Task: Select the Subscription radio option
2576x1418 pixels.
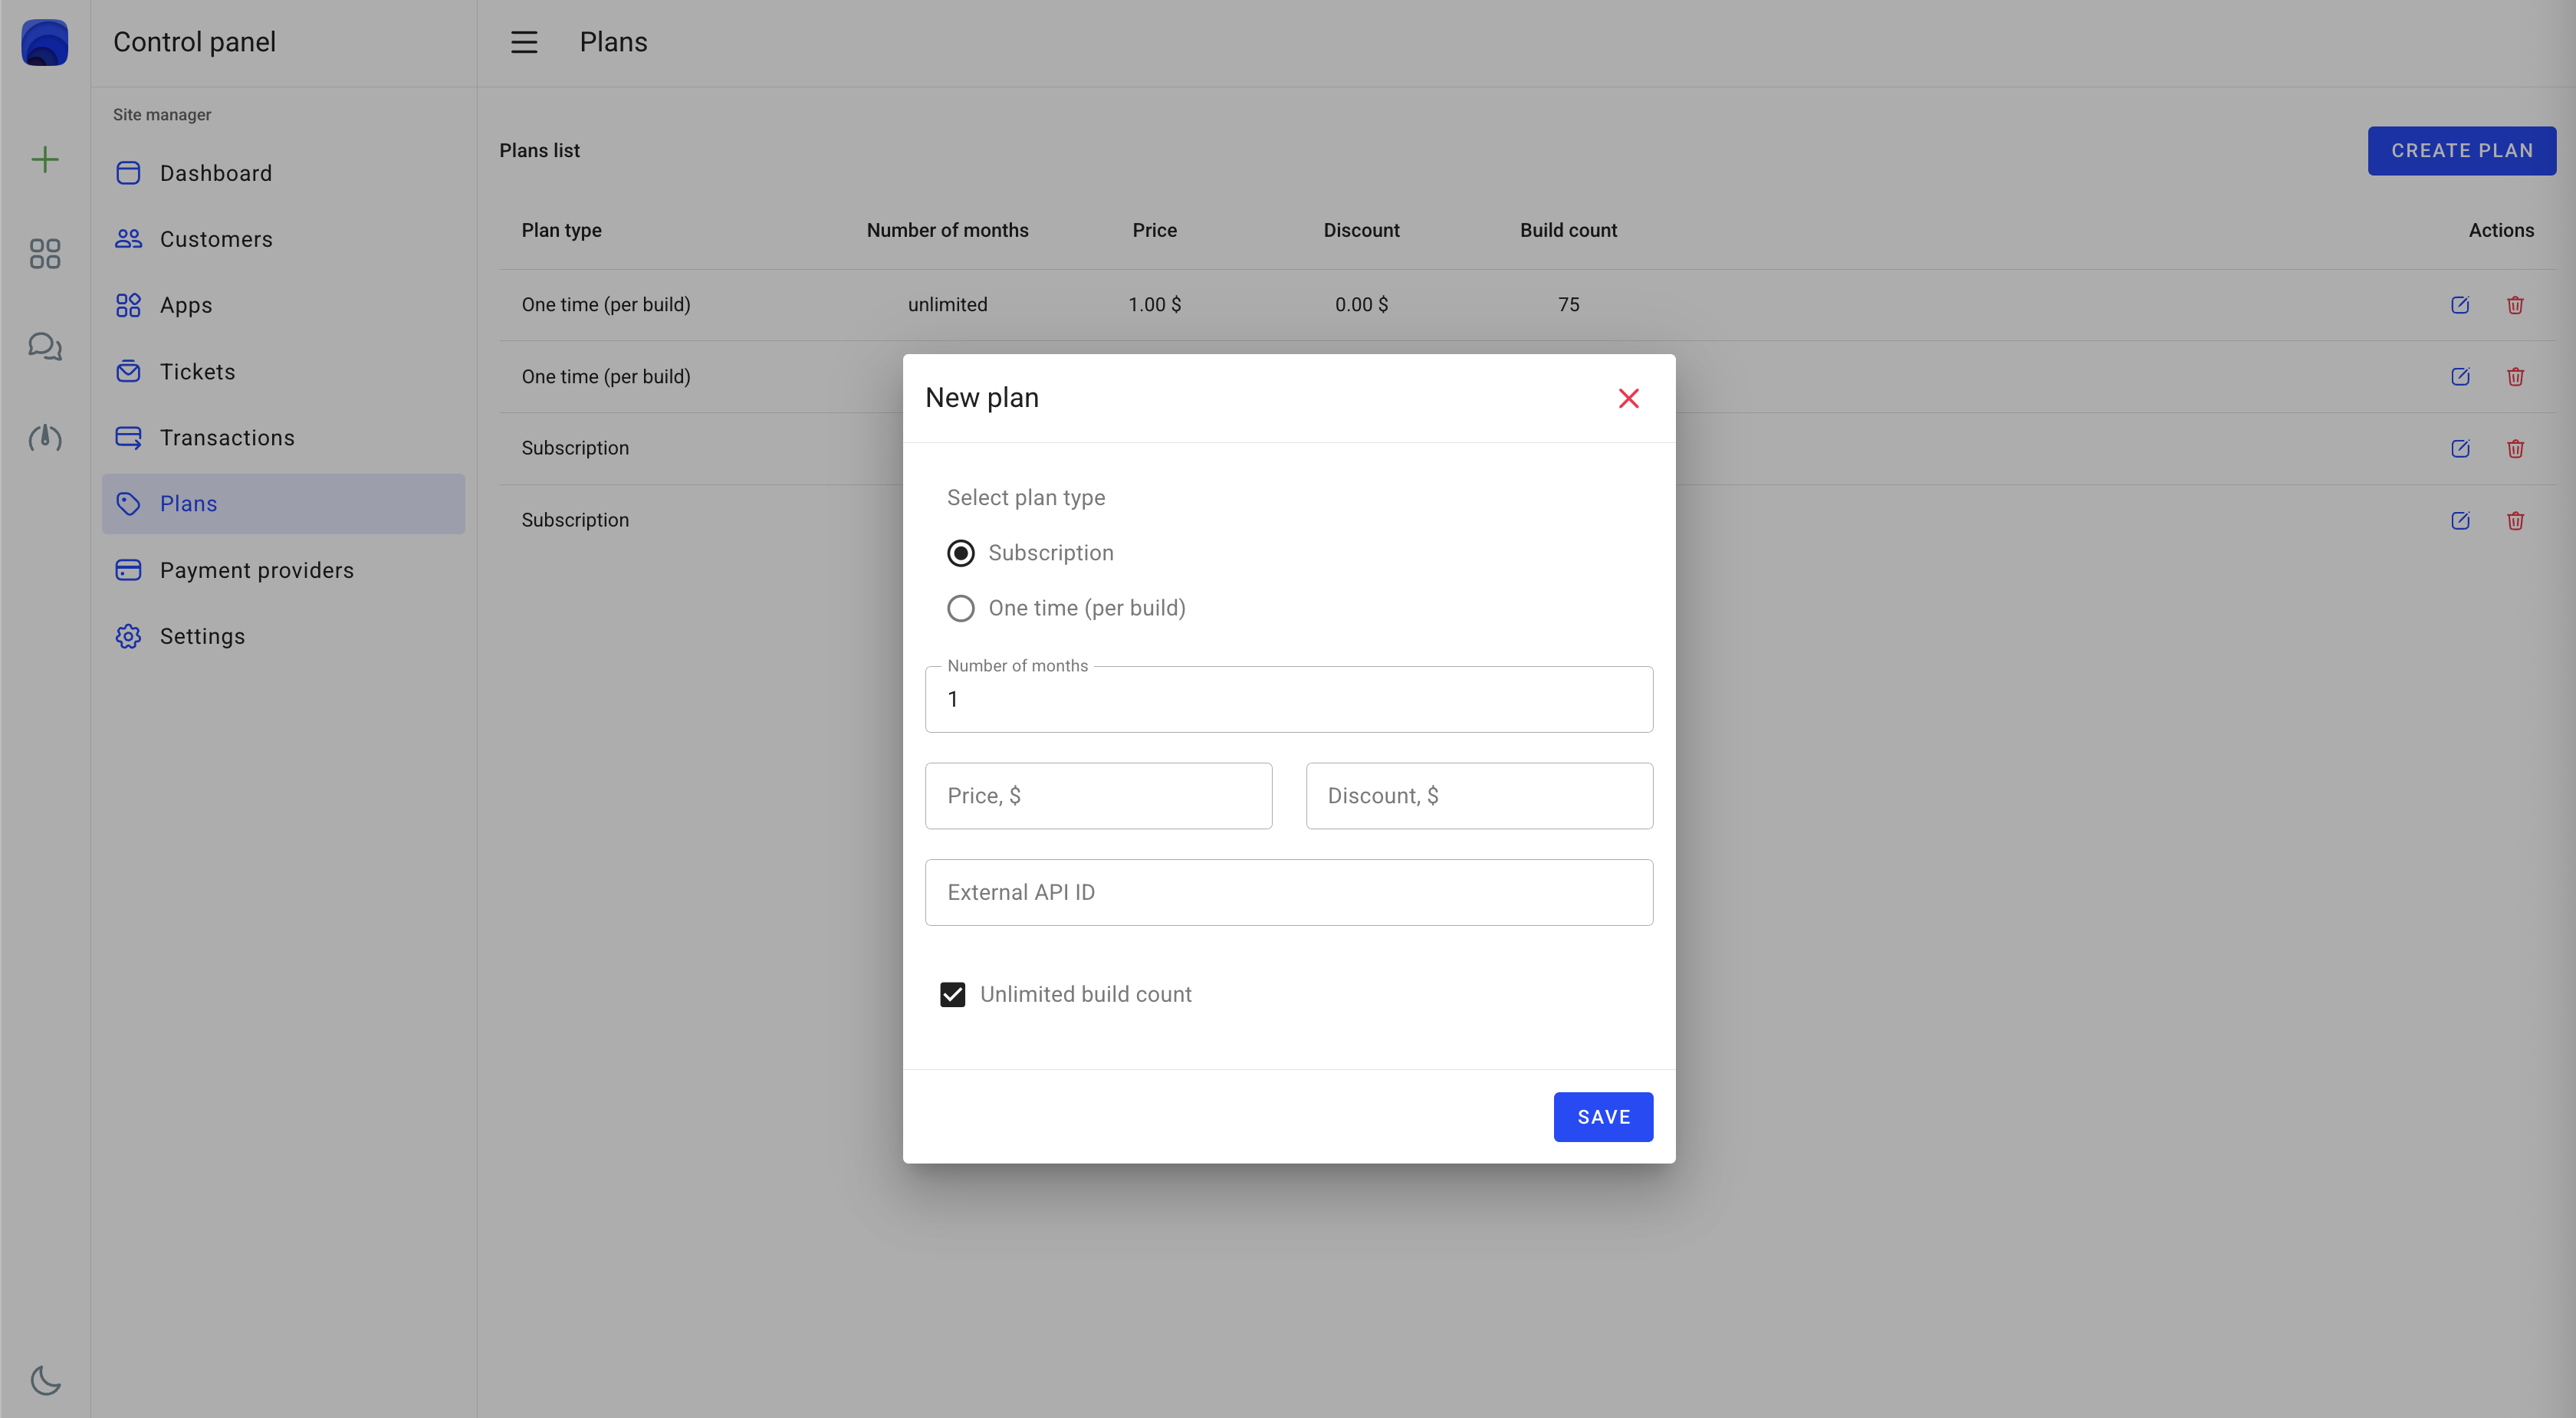Action: 960,553
